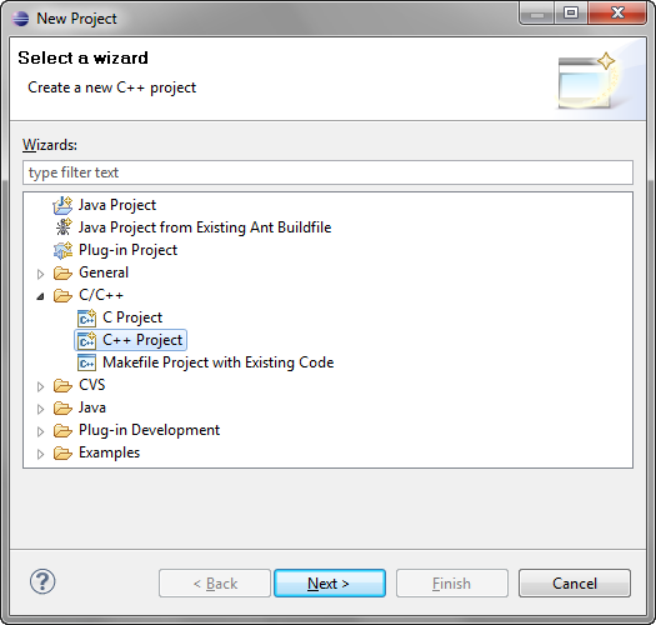
Task: Select Makefile Project with Existing Code
Action: (218, 363)
